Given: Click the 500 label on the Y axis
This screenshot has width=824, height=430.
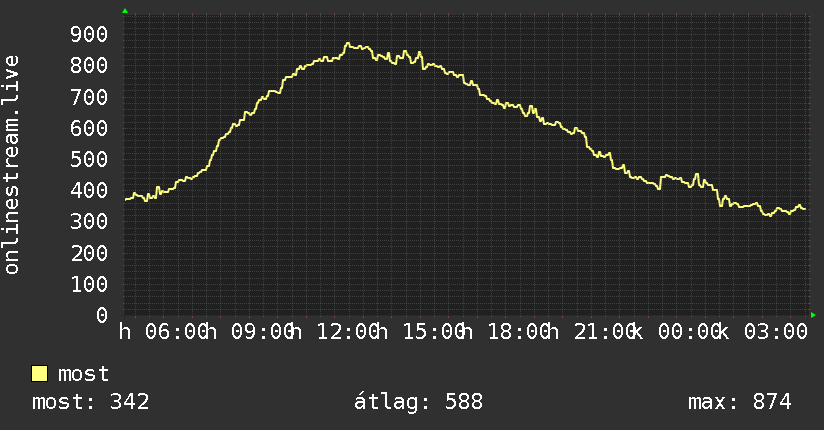Looking at the screenshot, I should pyautogui.click(x=89, y=159).
